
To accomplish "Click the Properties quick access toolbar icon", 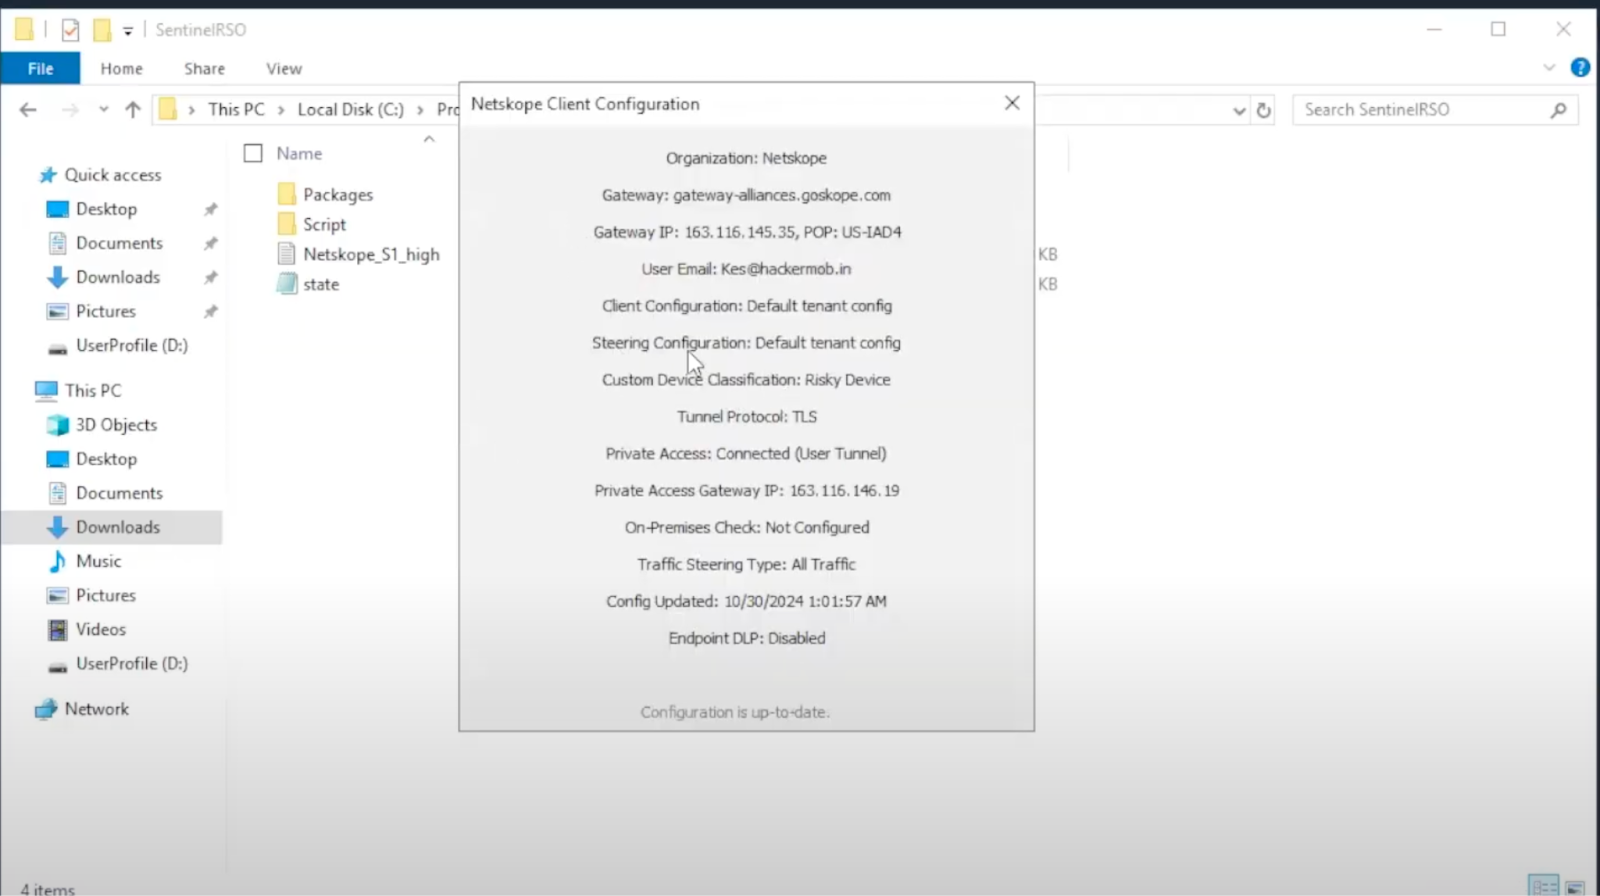I will [x=70, y=30].
